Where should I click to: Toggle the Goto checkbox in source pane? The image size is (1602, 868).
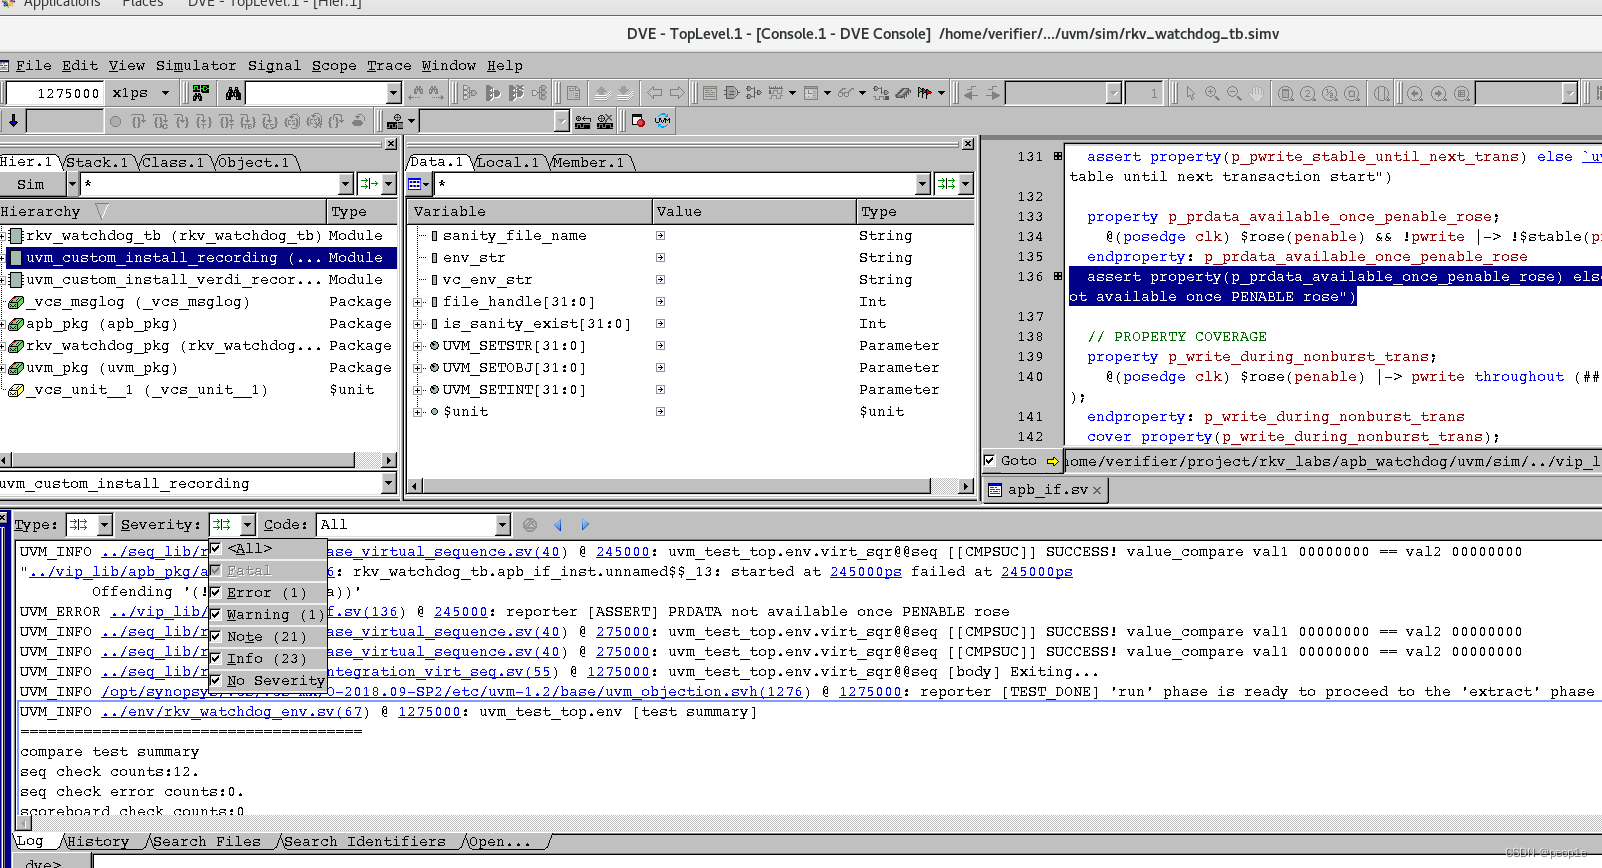[990, 461]
